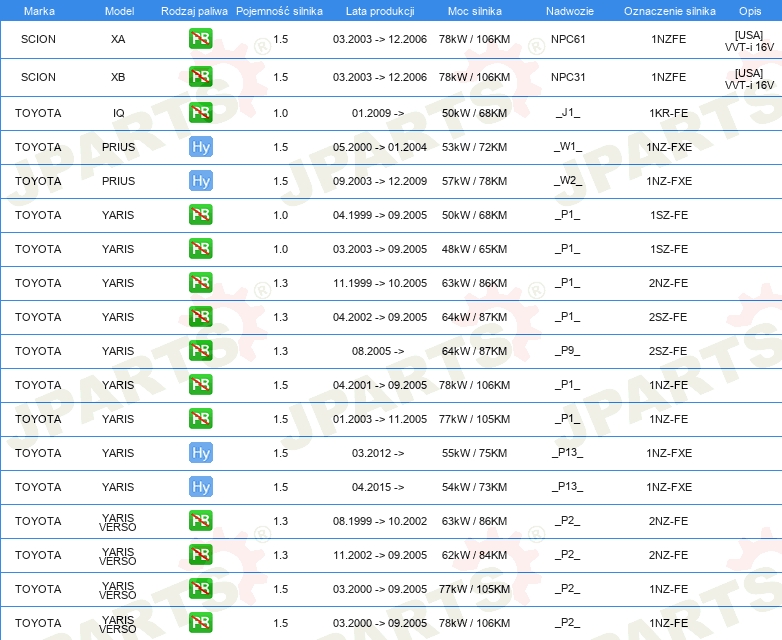Screen dimensions: 782x640
Task: Click the 48kW / 65KM power cell
Action: coord(474,248)
